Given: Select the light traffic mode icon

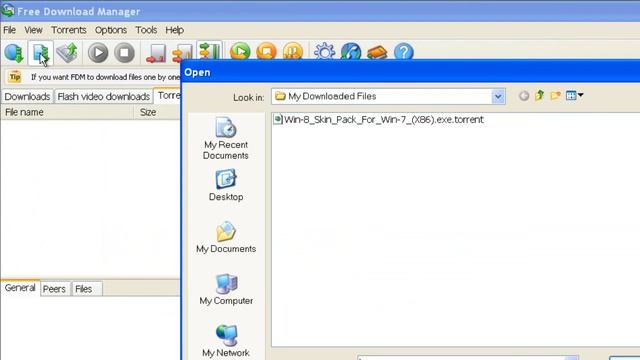Looking at the screenshot, I should 156,53.
